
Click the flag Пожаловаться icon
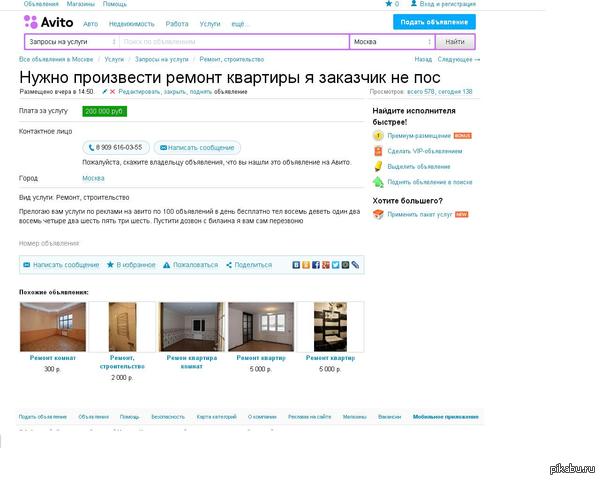click(x=166, y=265)
